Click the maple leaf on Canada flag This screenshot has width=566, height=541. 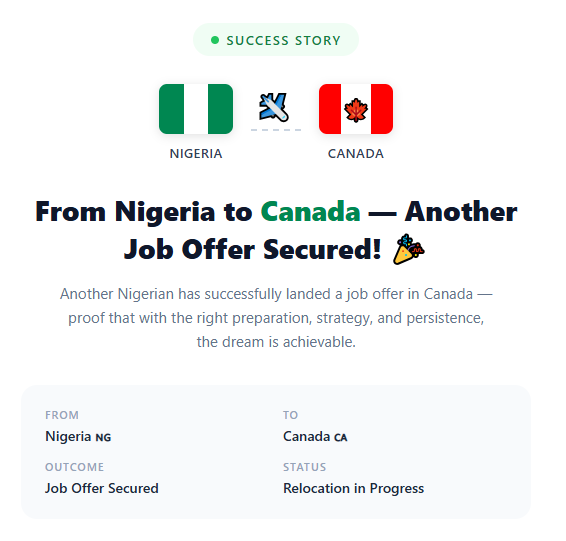point(356,110)
